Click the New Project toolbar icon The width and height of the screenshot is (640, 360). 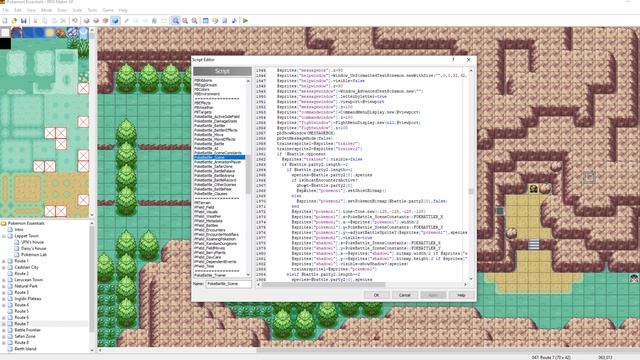pyautogui.click(x=5, y=21)
